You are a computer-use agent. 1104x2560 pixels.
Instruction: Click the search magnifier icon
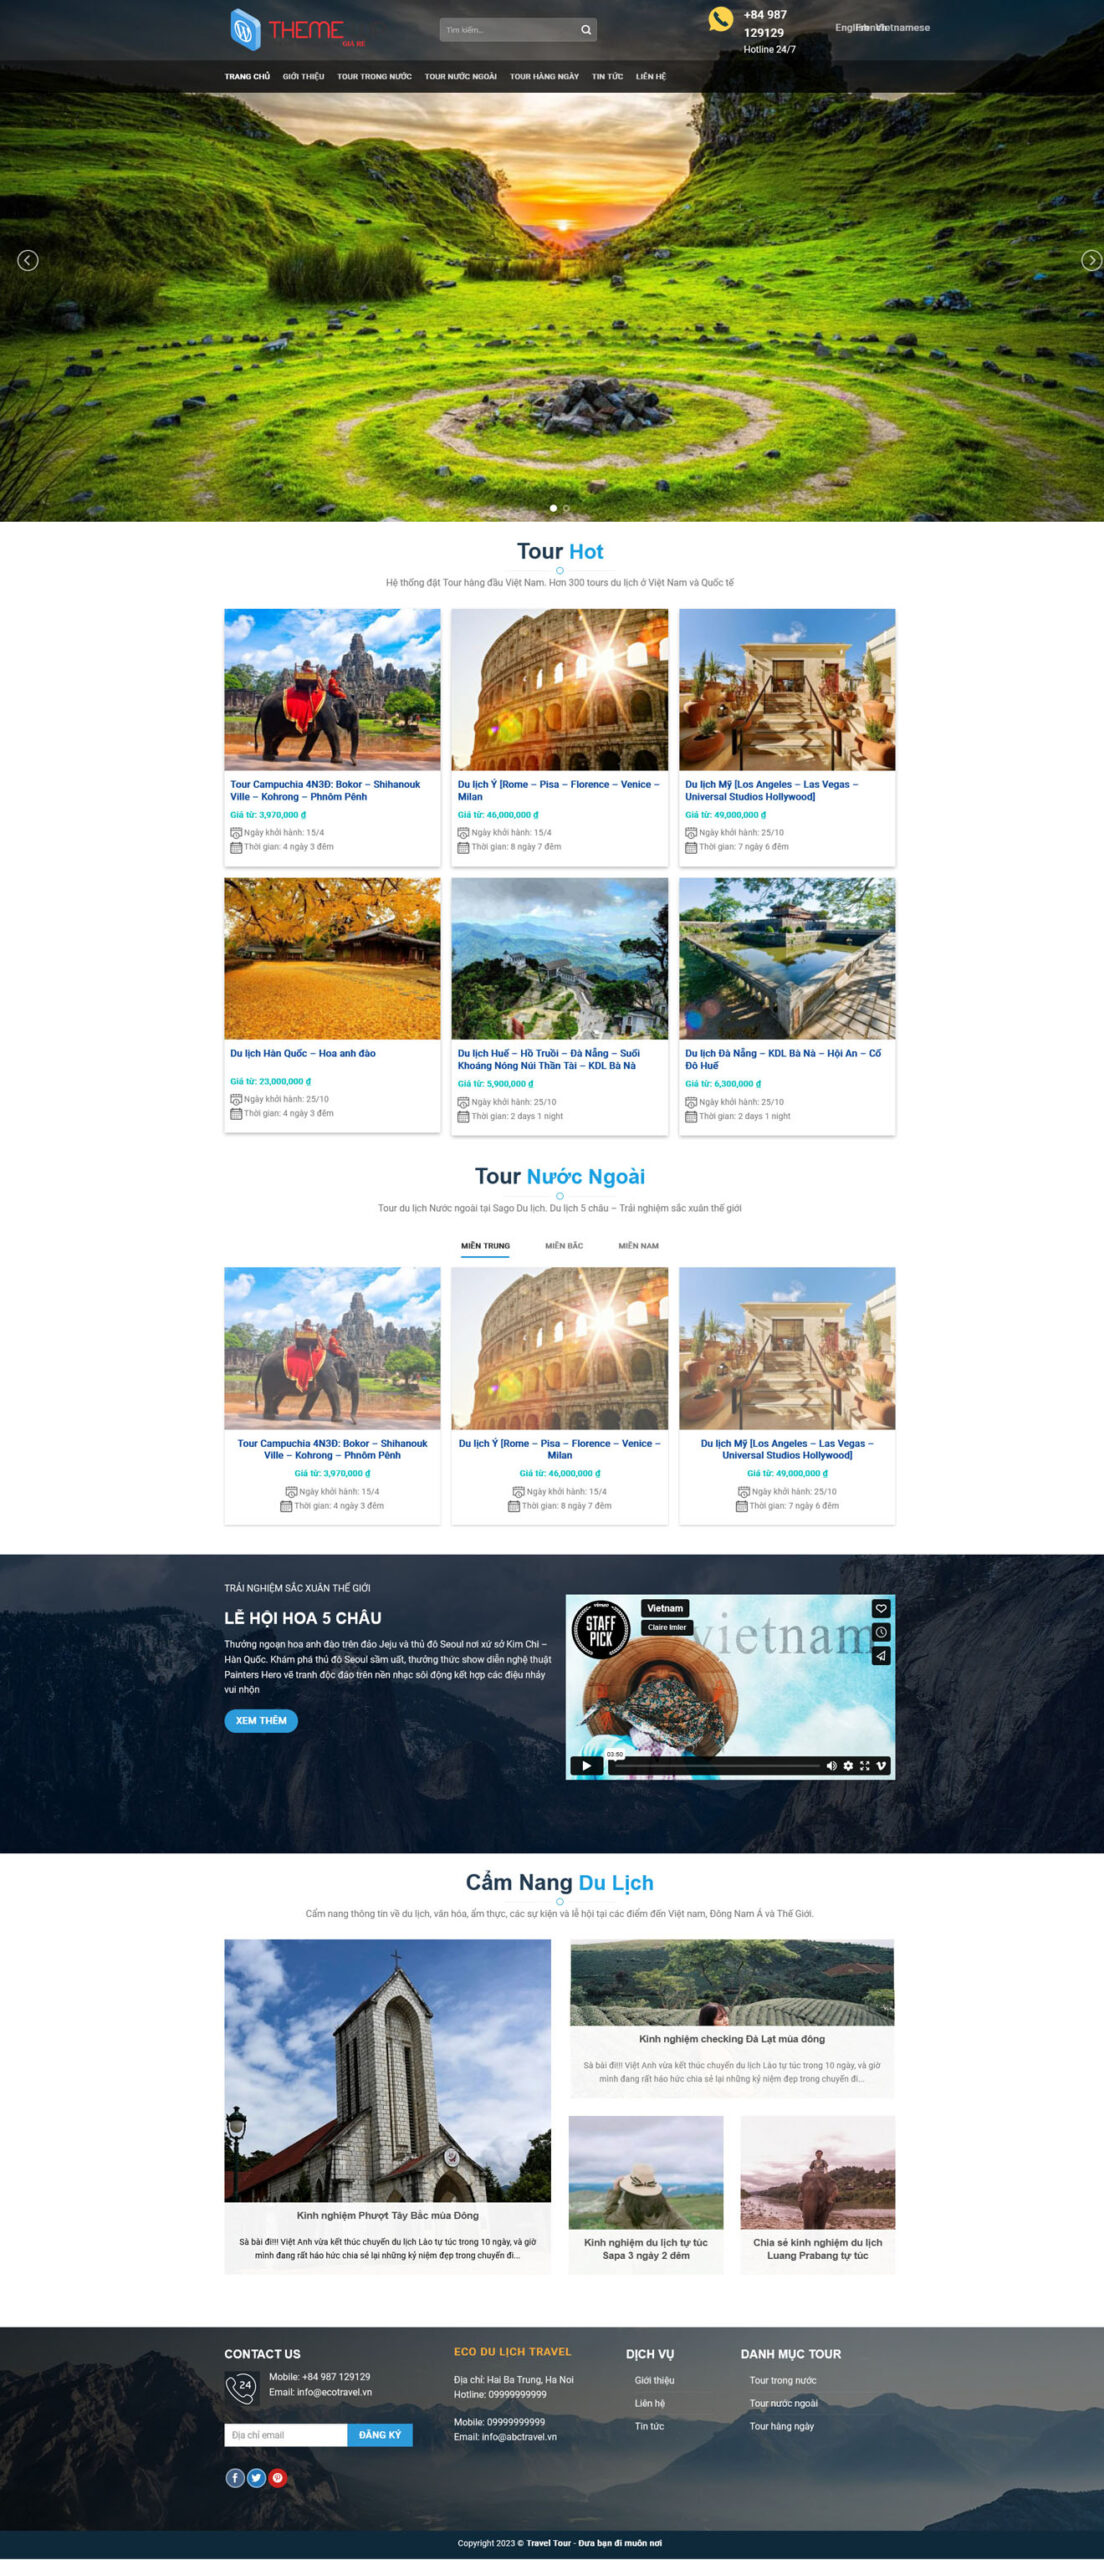586,30
